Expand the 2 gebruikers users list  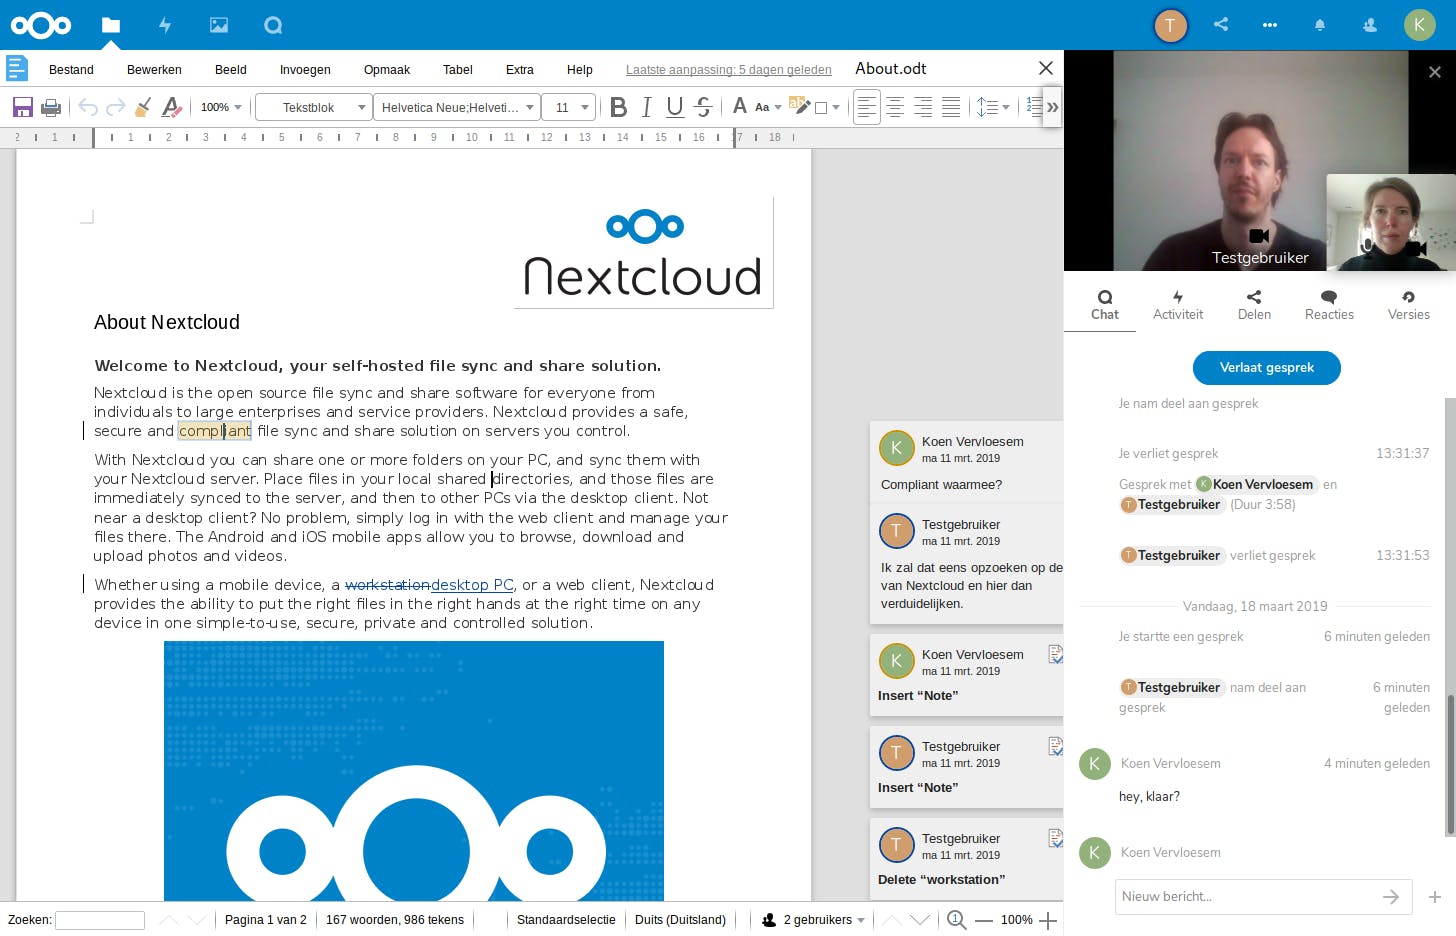pyautogui.click(x=813, y=920)
